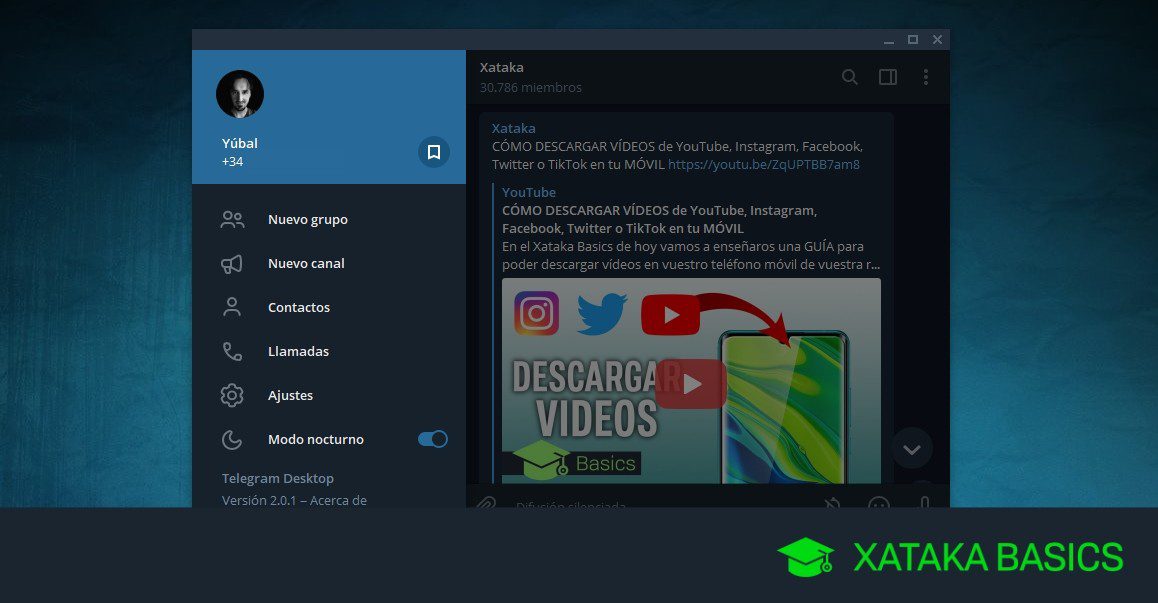1158x603 pixels.
Task: Click Acerca de in Telegram Desktop footer
Action: [337, 500]
